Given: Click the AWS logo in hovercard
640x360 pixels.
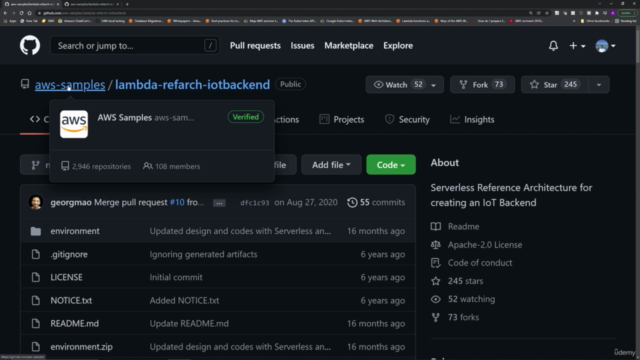Looking at the screenshot, I should (74, 124).
